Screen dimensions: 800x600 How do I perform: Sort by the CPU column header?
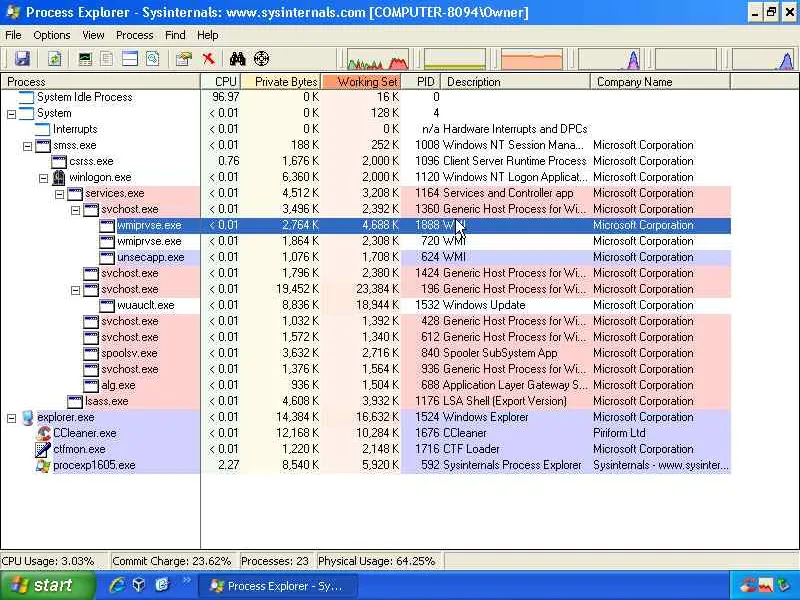coord(220,82)
